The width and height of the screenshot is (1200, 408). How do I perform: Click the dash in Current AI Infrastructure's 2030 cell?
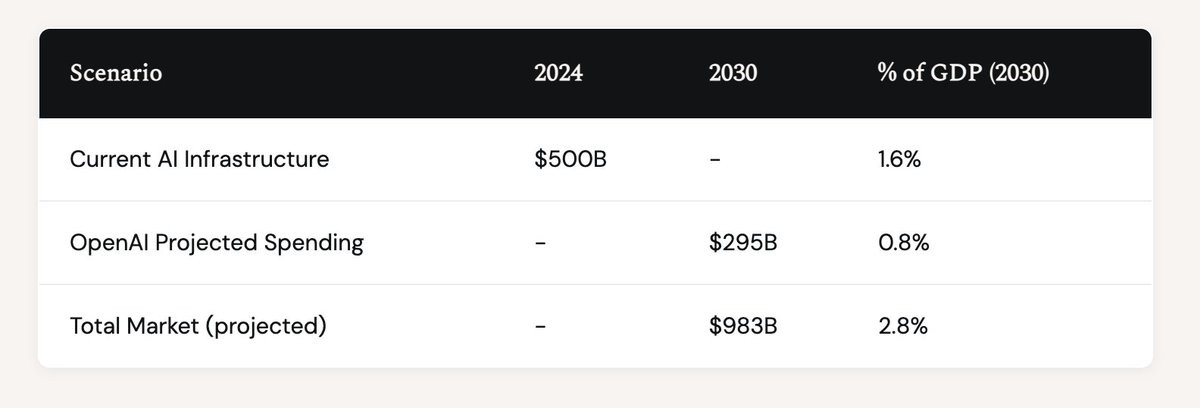[x=713, y=160]
